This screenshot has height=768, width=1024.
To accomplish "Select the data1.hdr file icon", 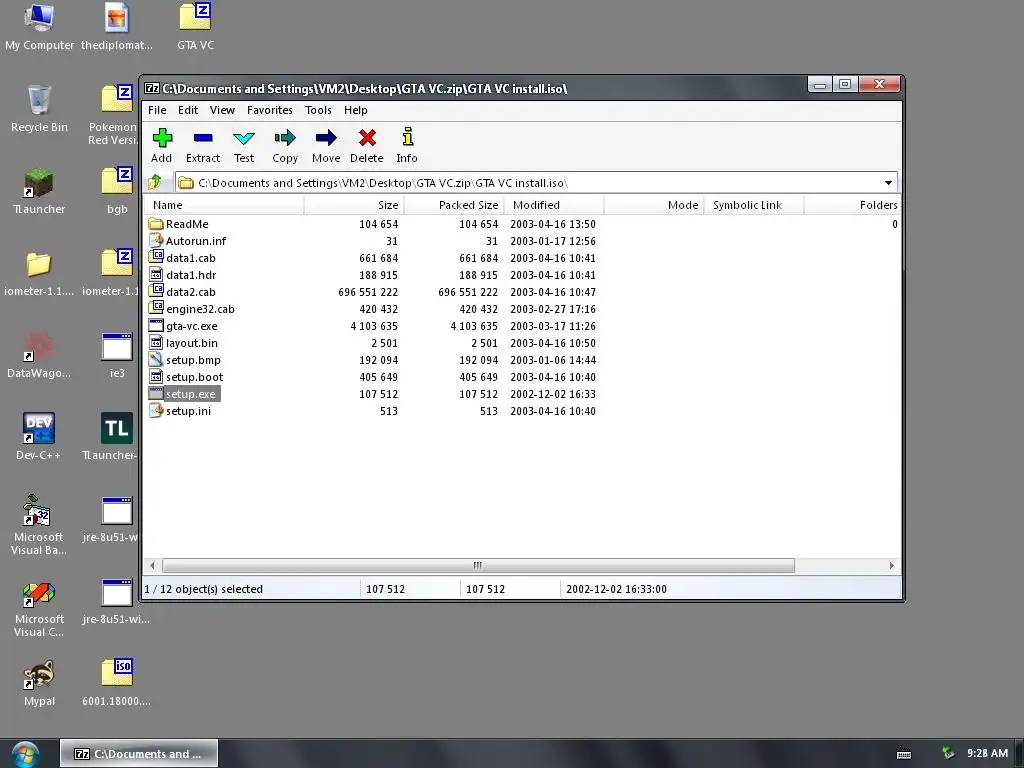I will (x=155, y=275).
